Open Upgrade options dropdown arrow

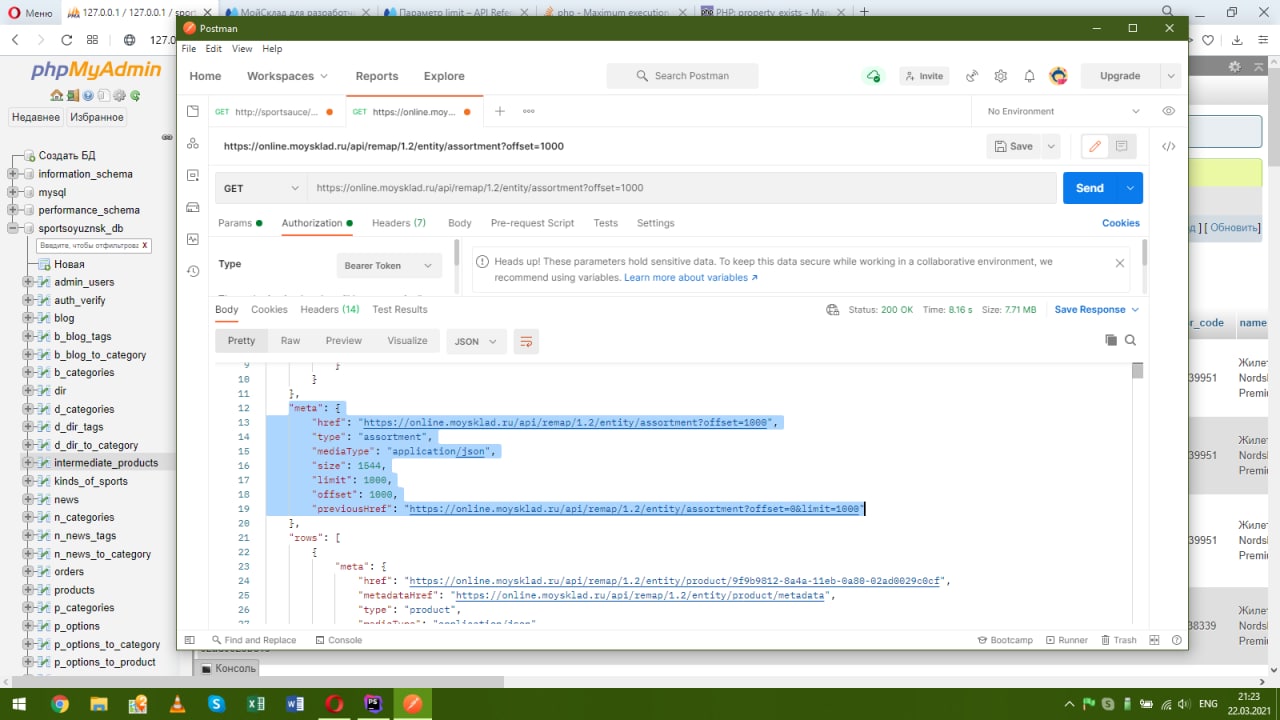[1171, 76]
